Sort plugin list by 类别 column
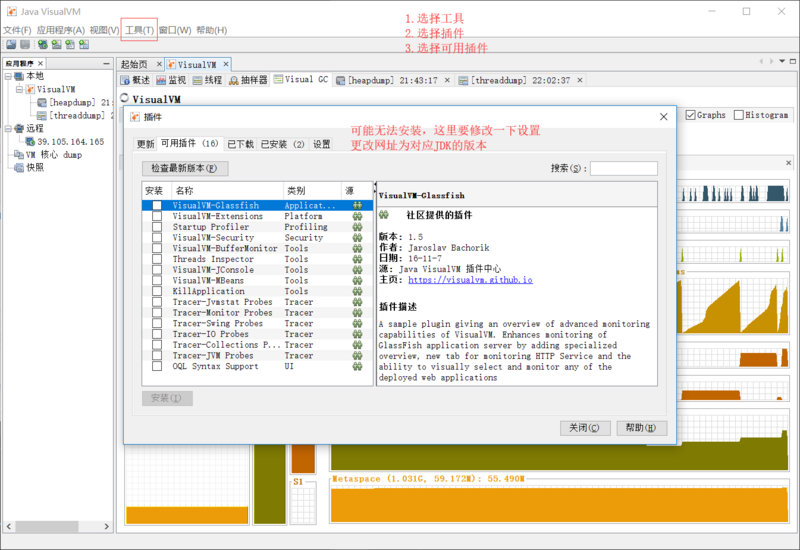 (x=312, y=191)
